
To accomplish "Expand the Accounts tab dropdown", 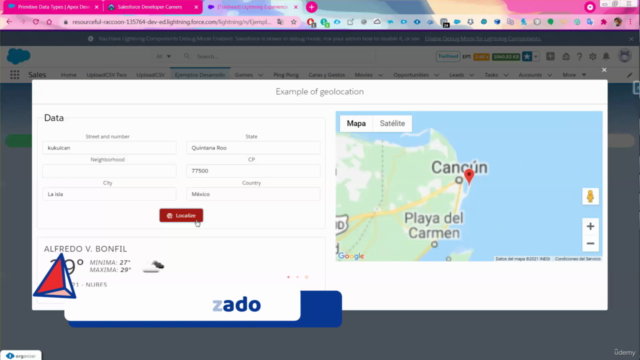I will (x=550, y=75).
